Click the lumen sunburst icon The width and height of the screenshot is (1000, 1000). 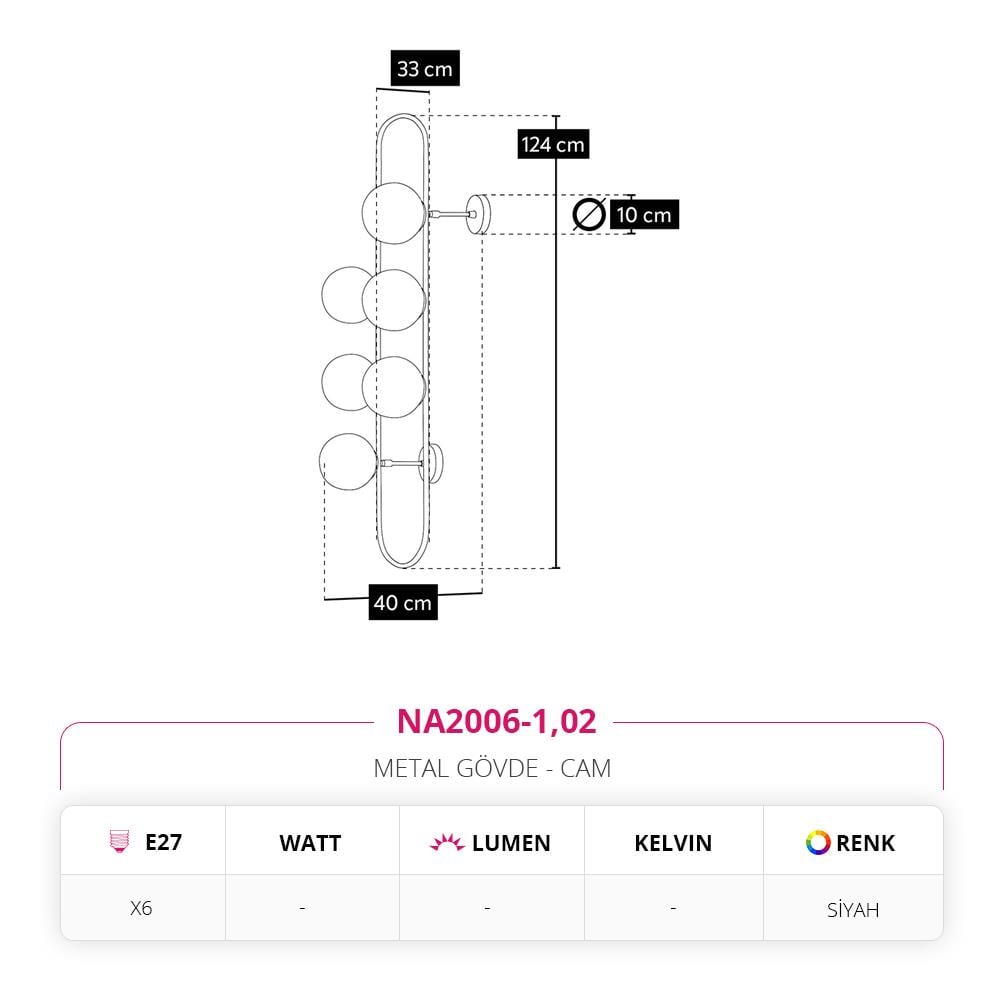click(x=446, y=842)
